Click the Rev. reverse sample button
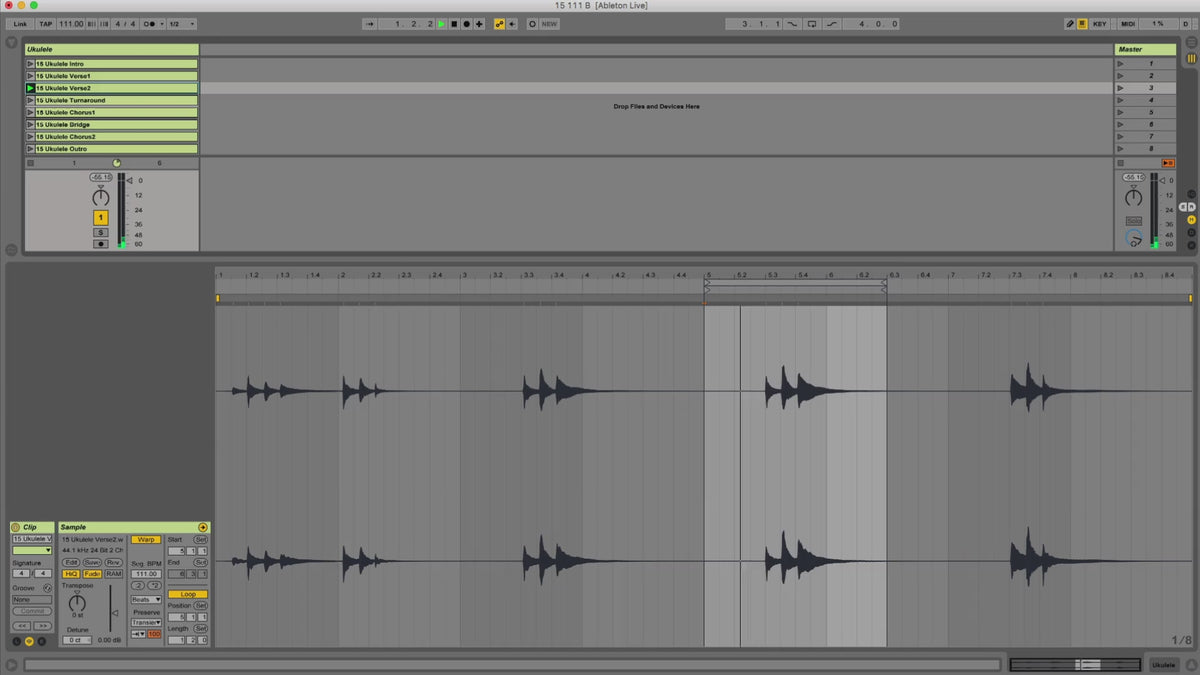Viewport: 1200px width, 675px height. tap(113, 562)
